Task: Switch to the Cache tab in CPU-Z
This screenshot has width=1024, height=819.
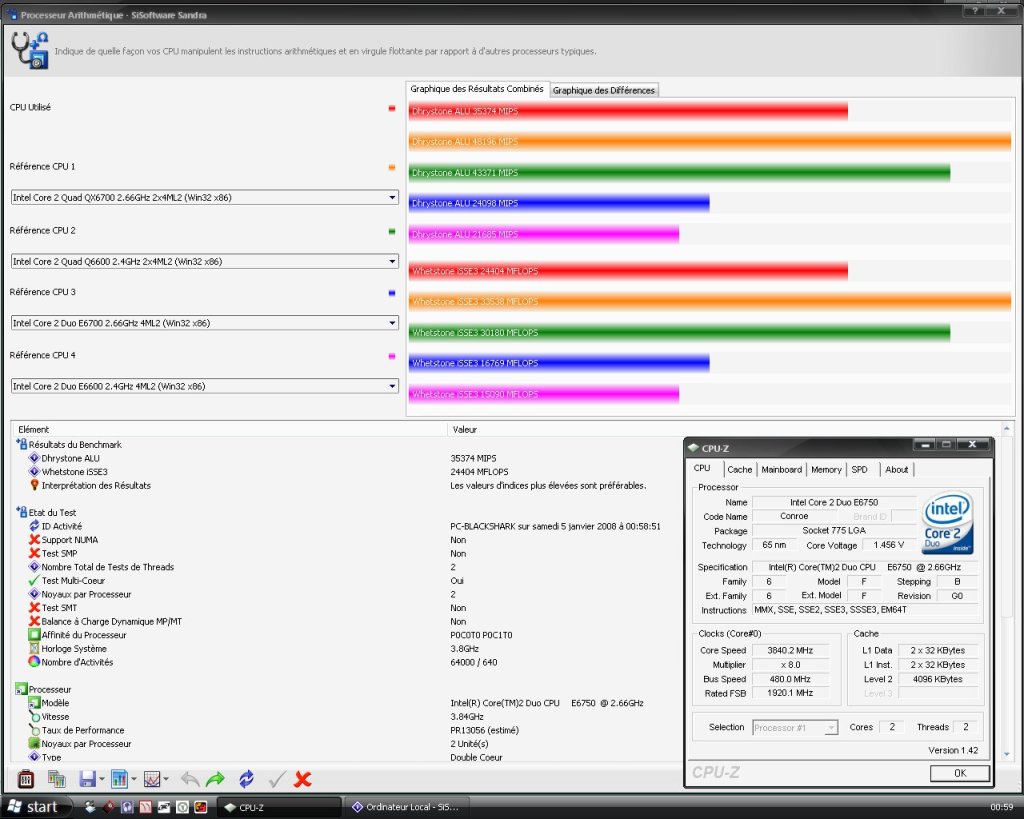Action: 740,470
